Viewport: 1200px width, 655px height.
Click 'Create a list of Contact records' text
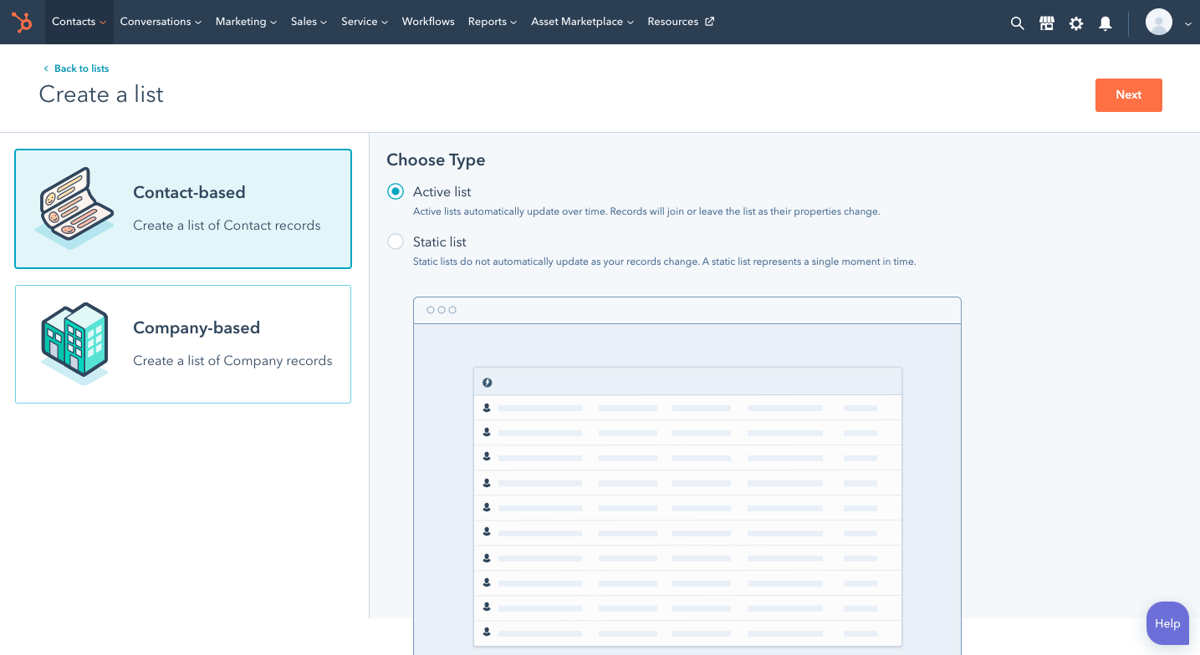pyautogui.click(x=227, y=226)
